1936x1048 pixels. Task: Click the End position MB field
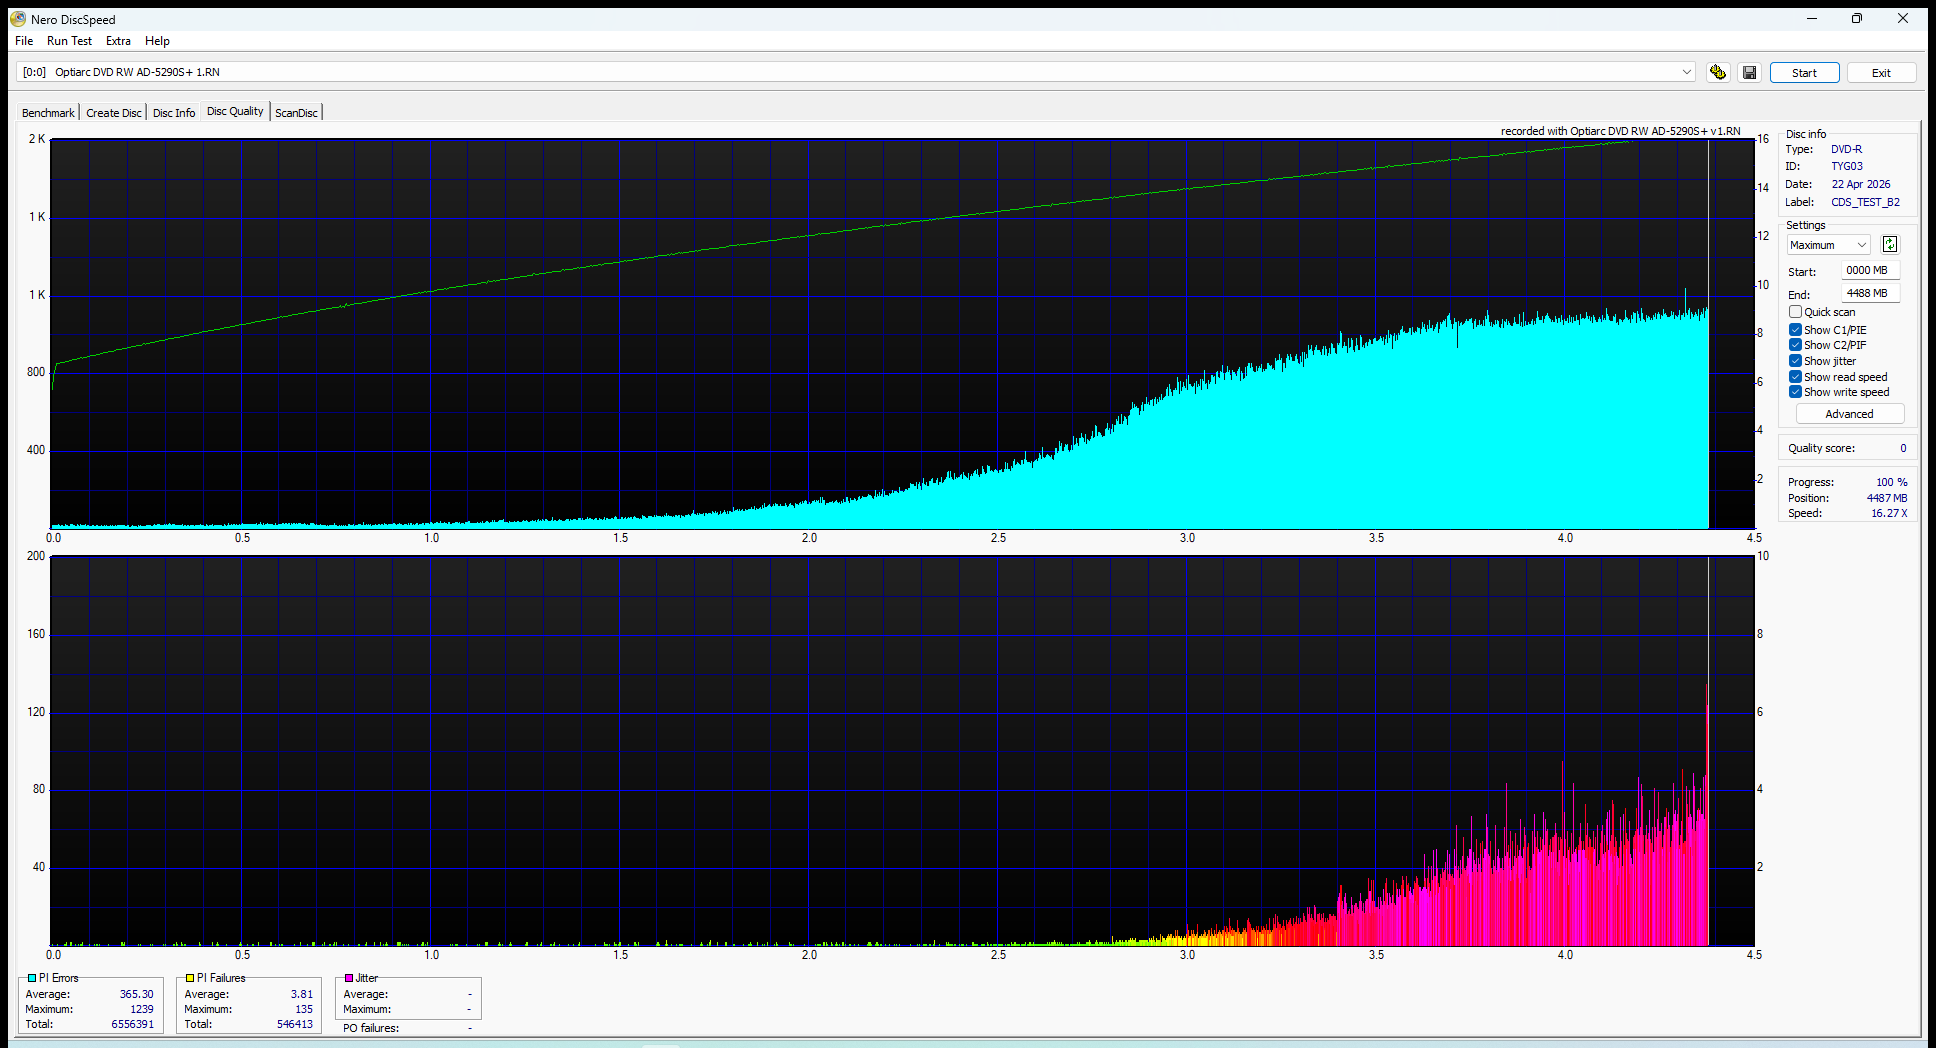tap(1868, 294)
